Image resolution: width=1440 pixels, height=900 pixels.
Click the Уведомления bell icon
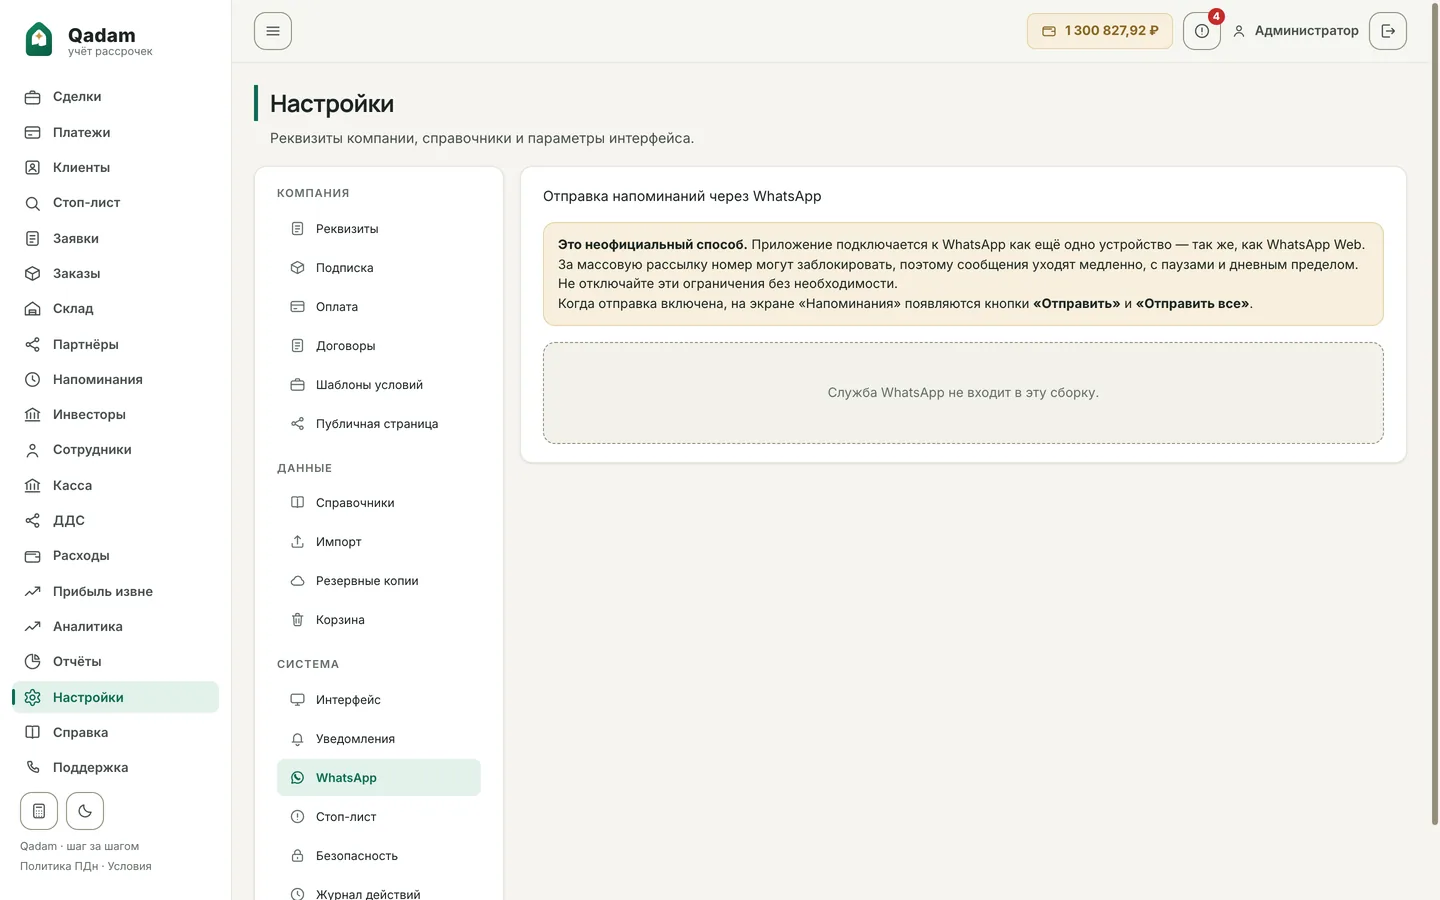tap(297, 738)
